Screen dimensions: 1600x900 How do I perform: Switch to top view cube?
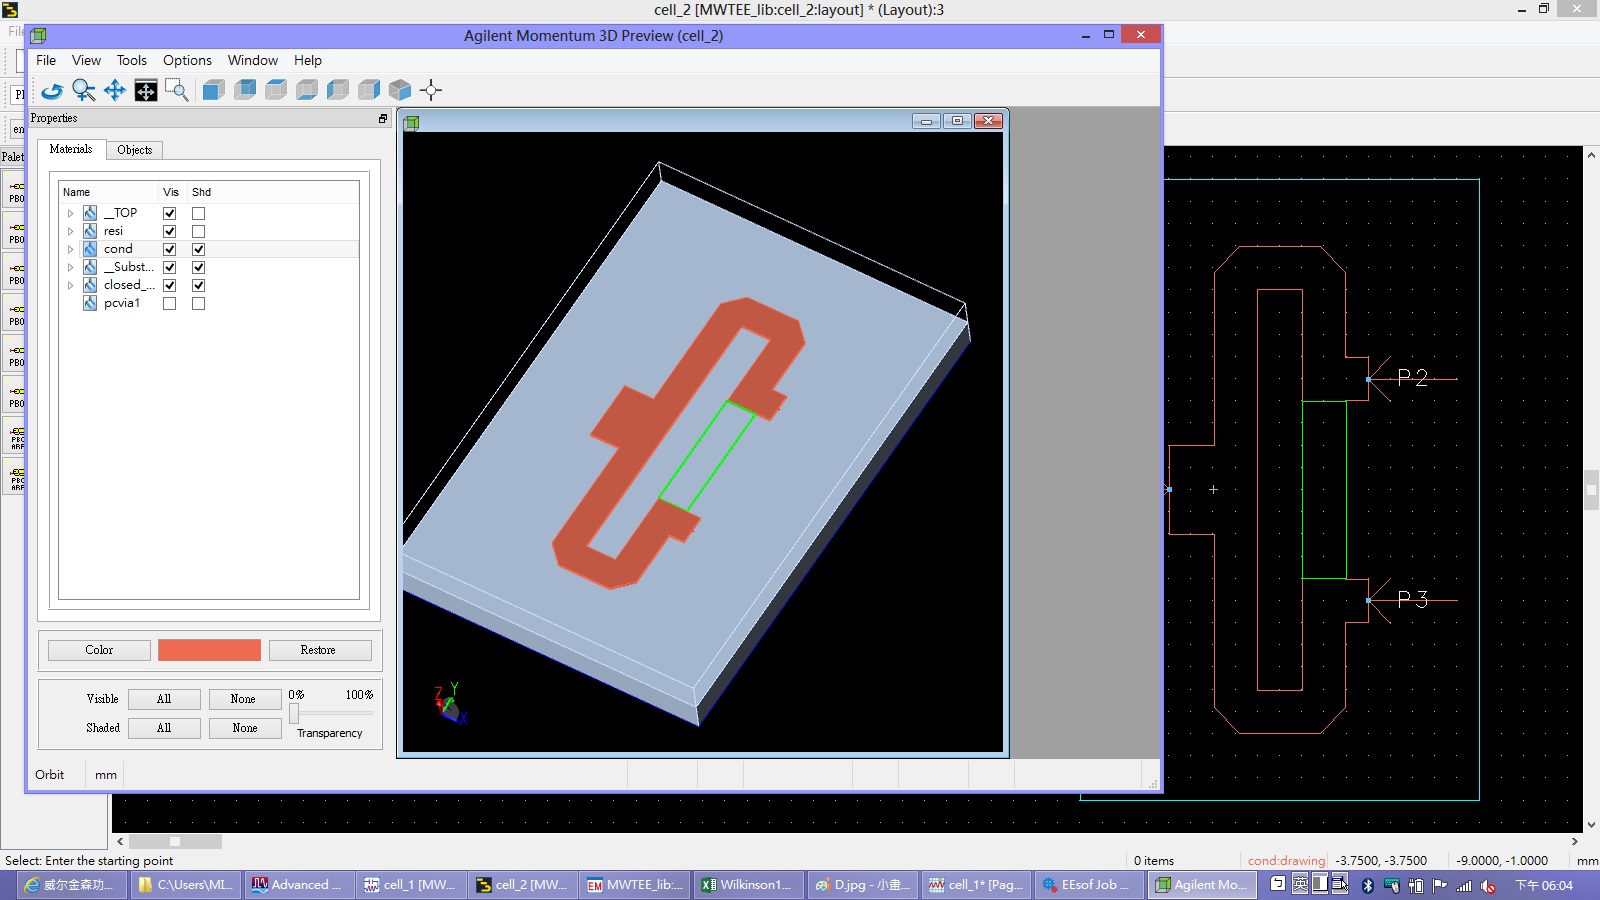click(276, 90)
